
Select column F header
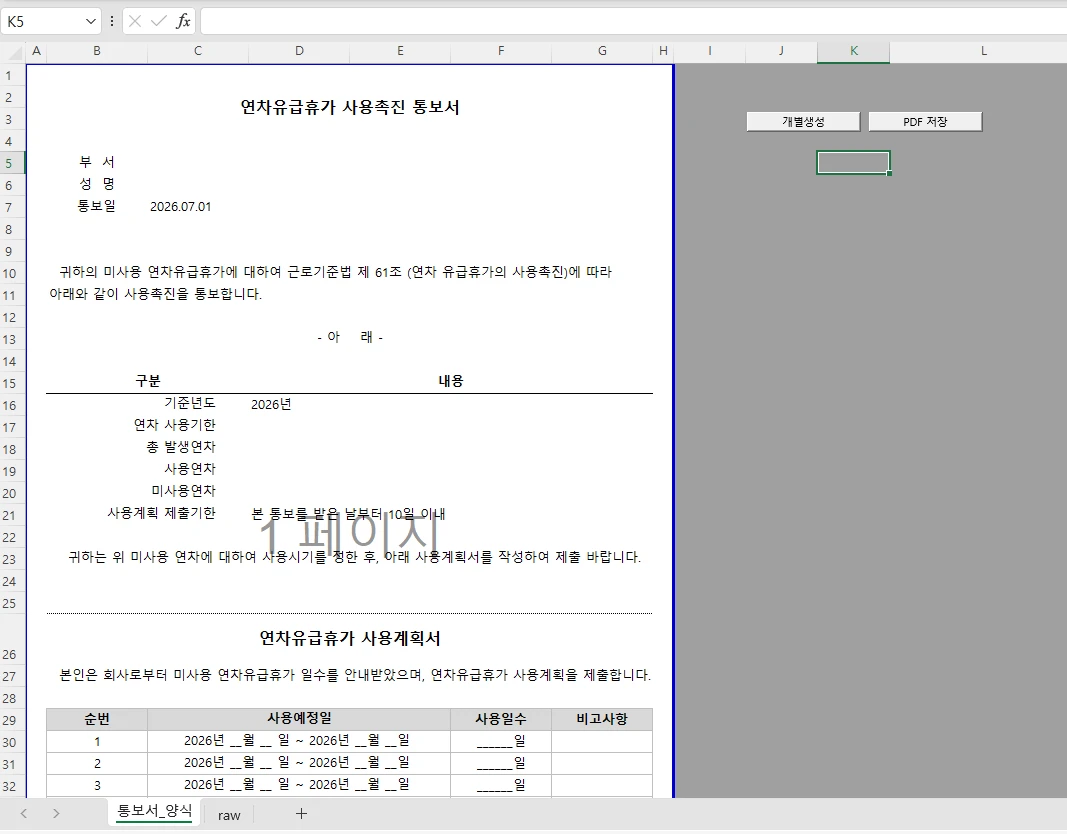[x=501, y=51]
